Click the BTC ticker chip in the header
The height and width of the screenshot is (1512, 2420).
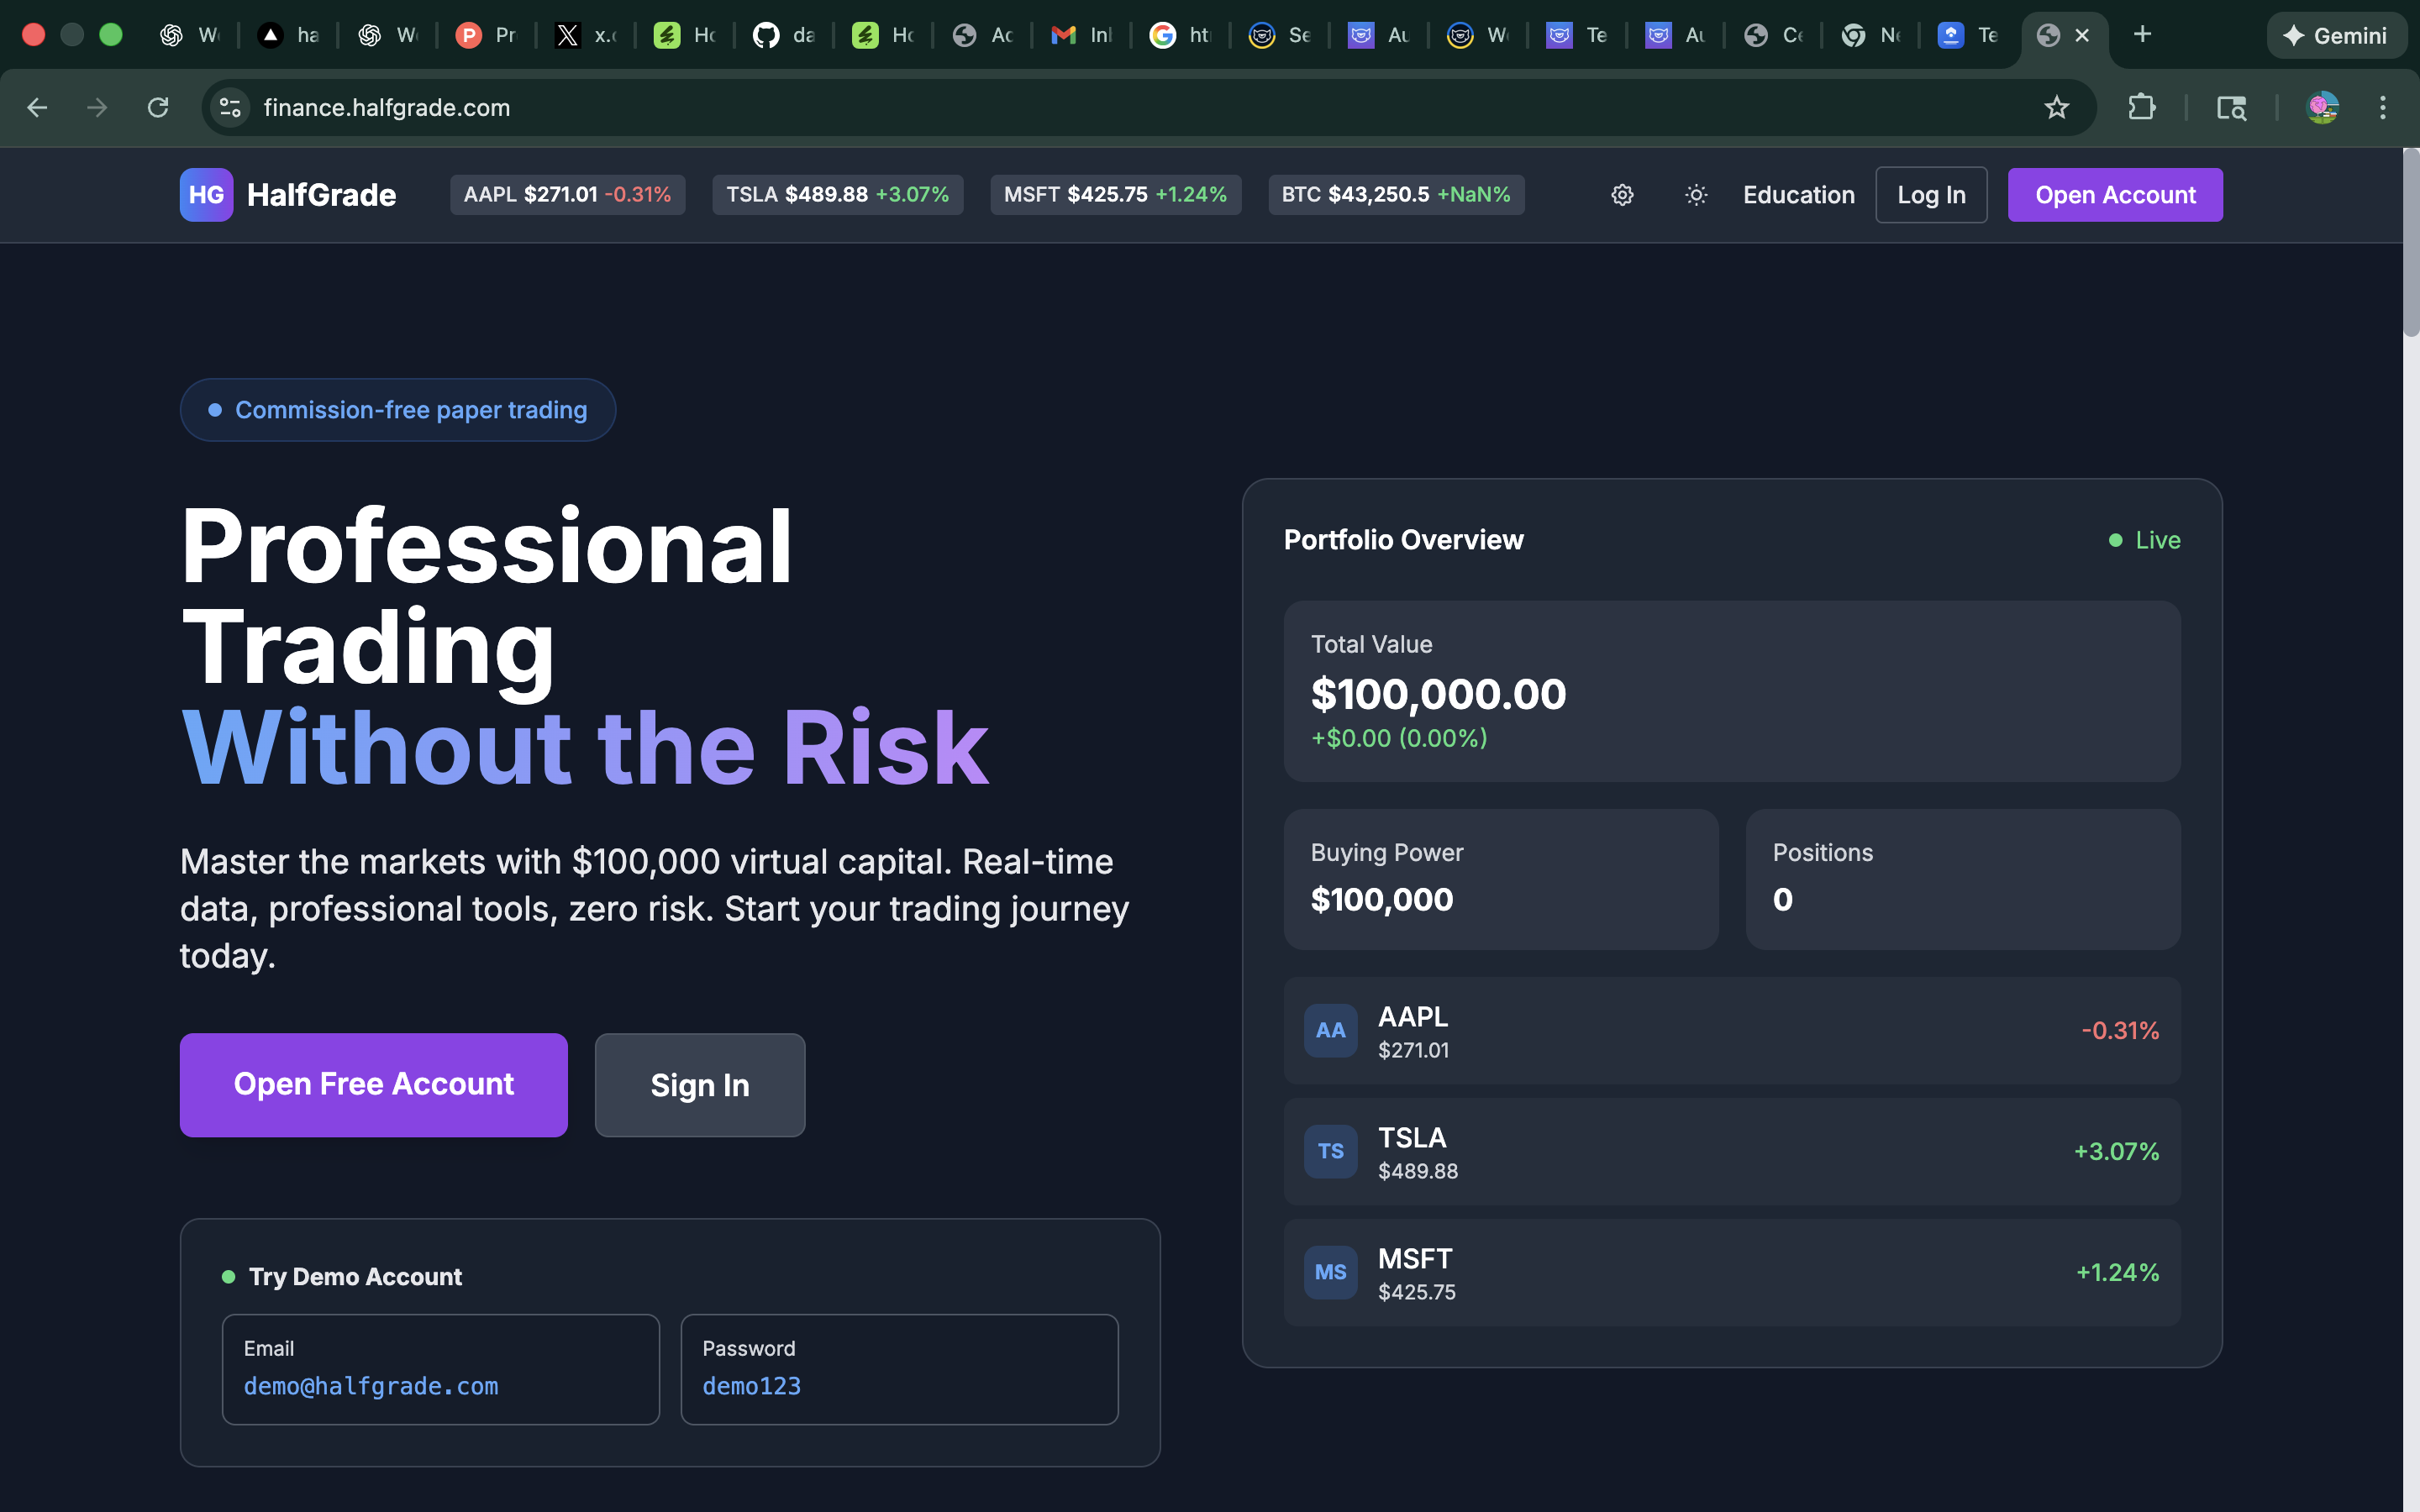coord(1396,195)
